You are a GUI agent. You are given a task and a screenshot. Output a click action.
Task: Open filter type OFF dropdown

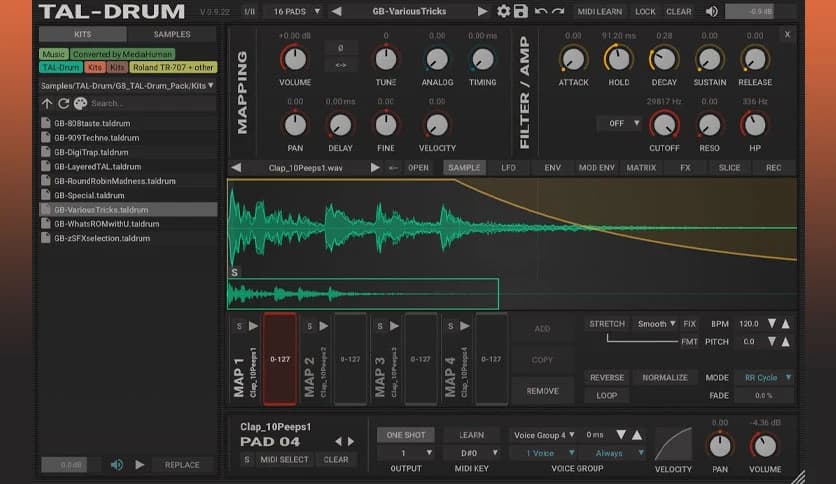click(621, 123)
